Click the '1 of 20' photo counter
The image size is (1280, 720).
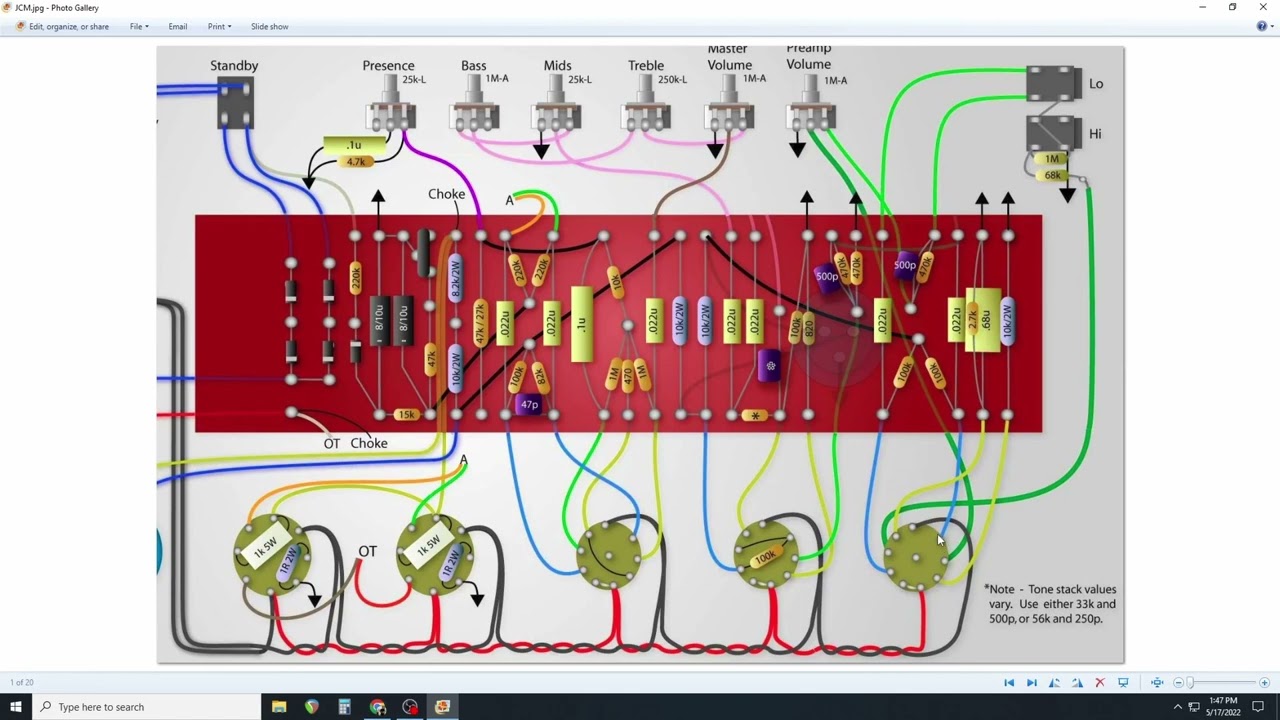click(22, 683)
